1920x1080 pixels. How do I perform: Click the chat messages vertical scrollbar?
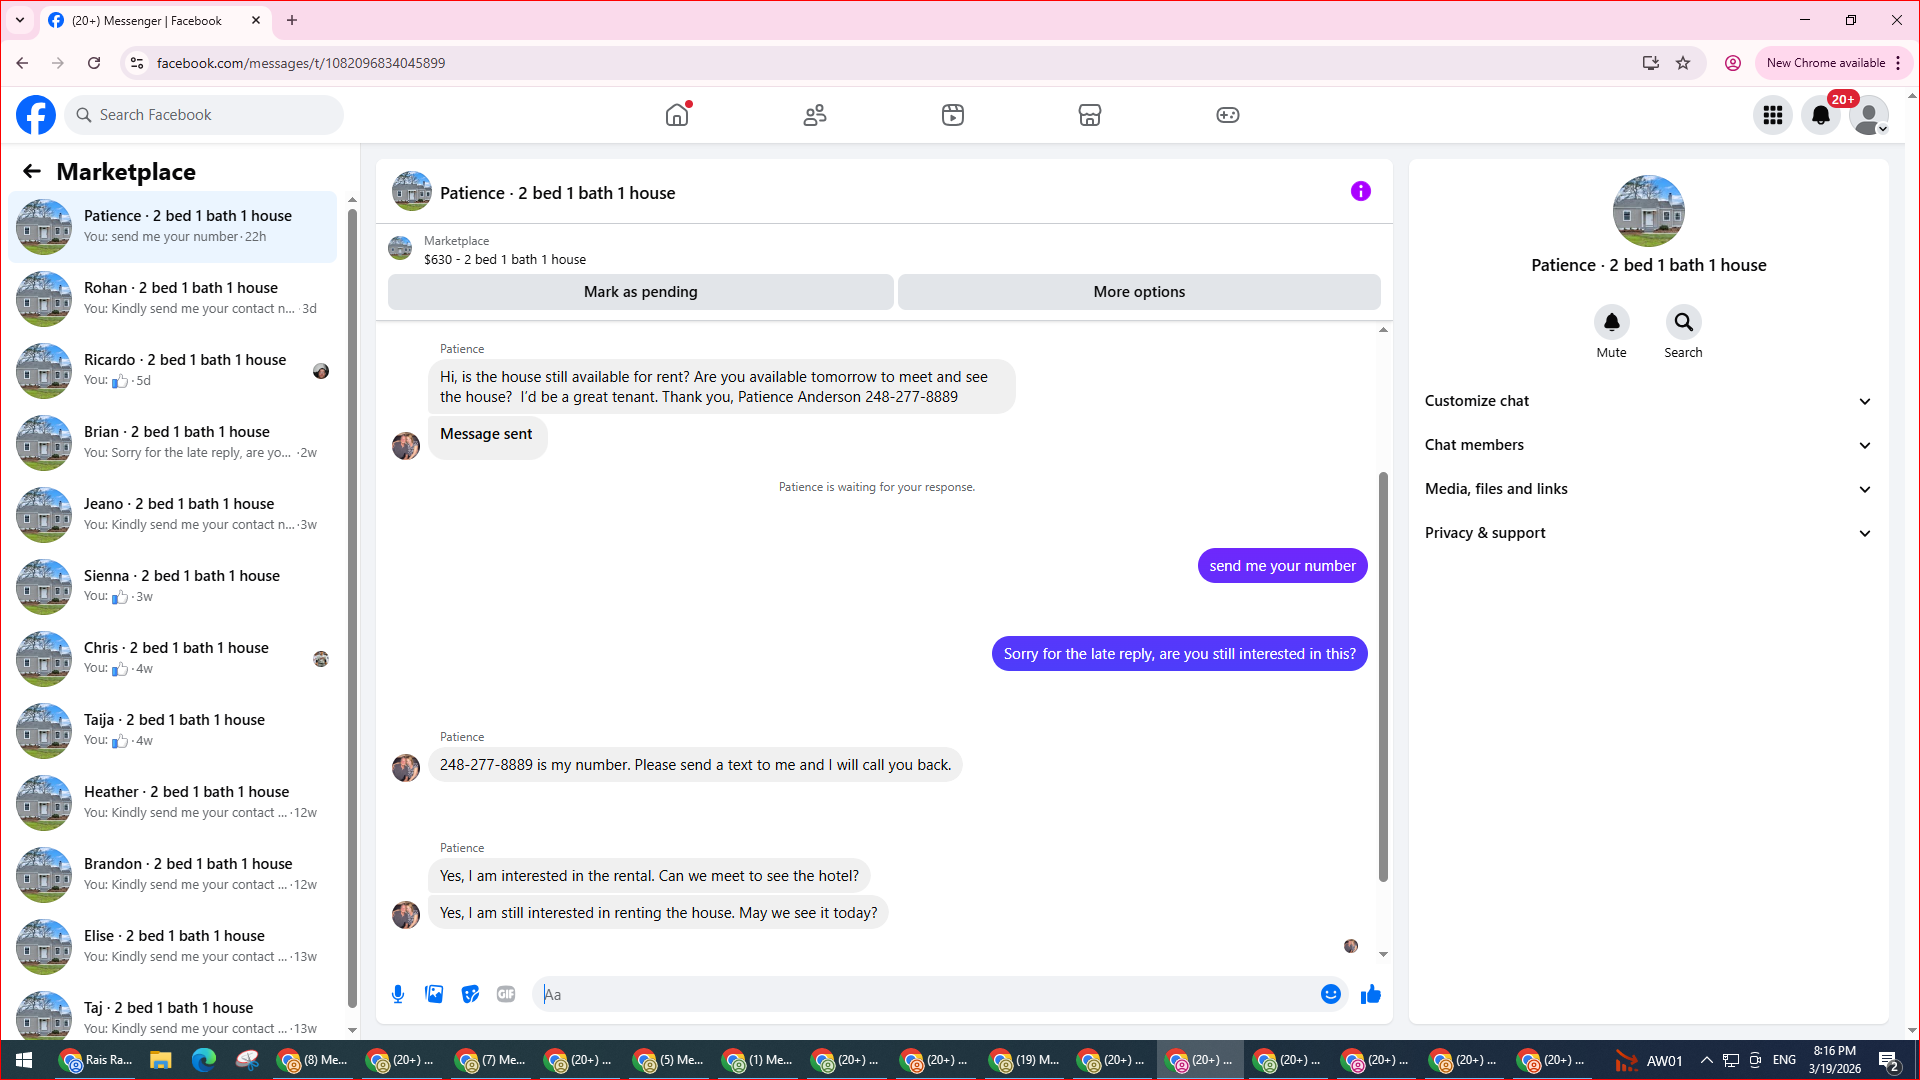[1383, 676]
